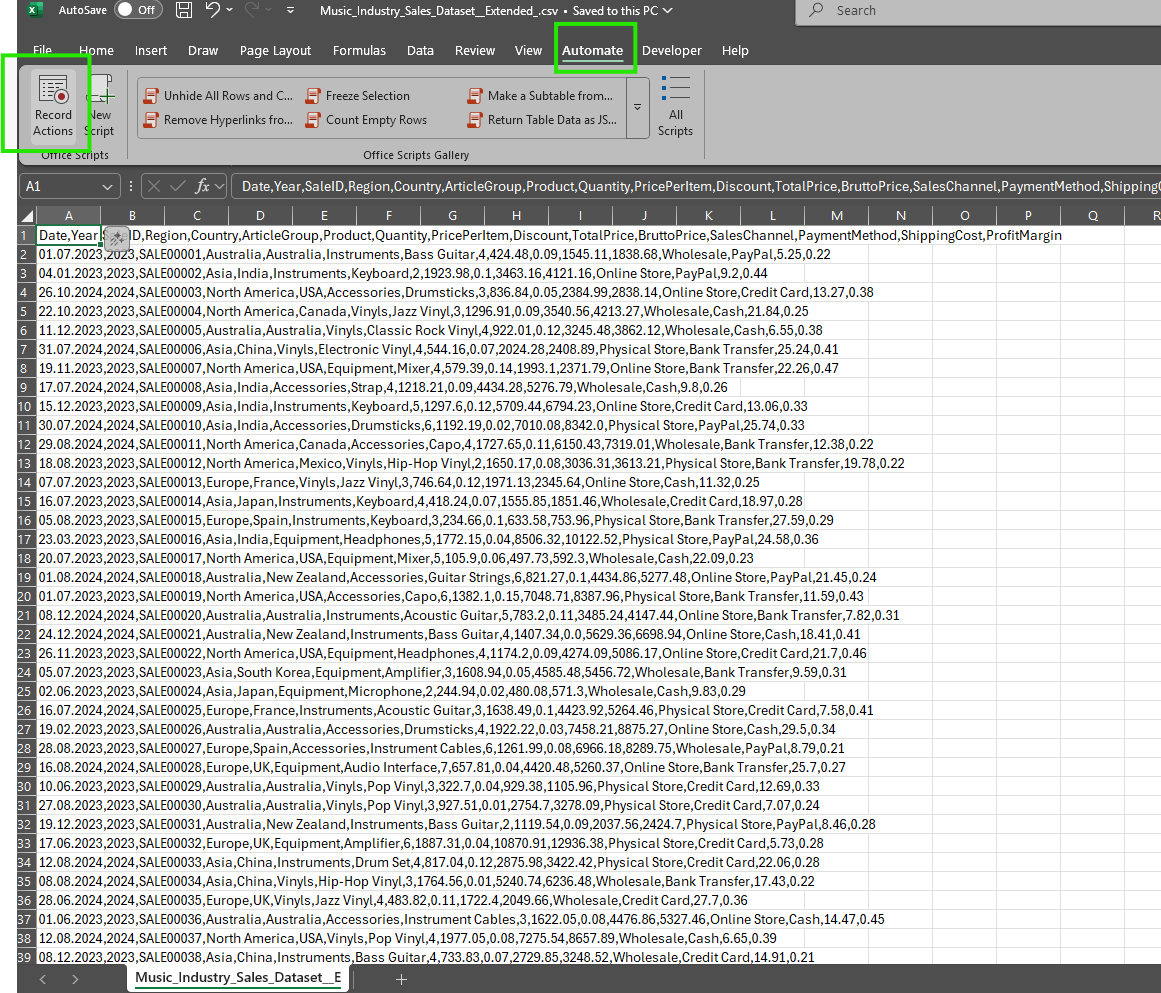The height and width of the screenshot is (993, 1161).
Task: Run Remove Hyperlinks script
Action: point(218,120)
